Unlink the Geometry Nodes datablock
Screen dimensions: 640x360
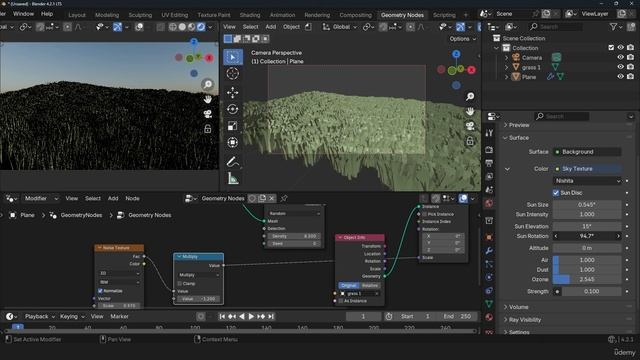click(x=272, y=198)
